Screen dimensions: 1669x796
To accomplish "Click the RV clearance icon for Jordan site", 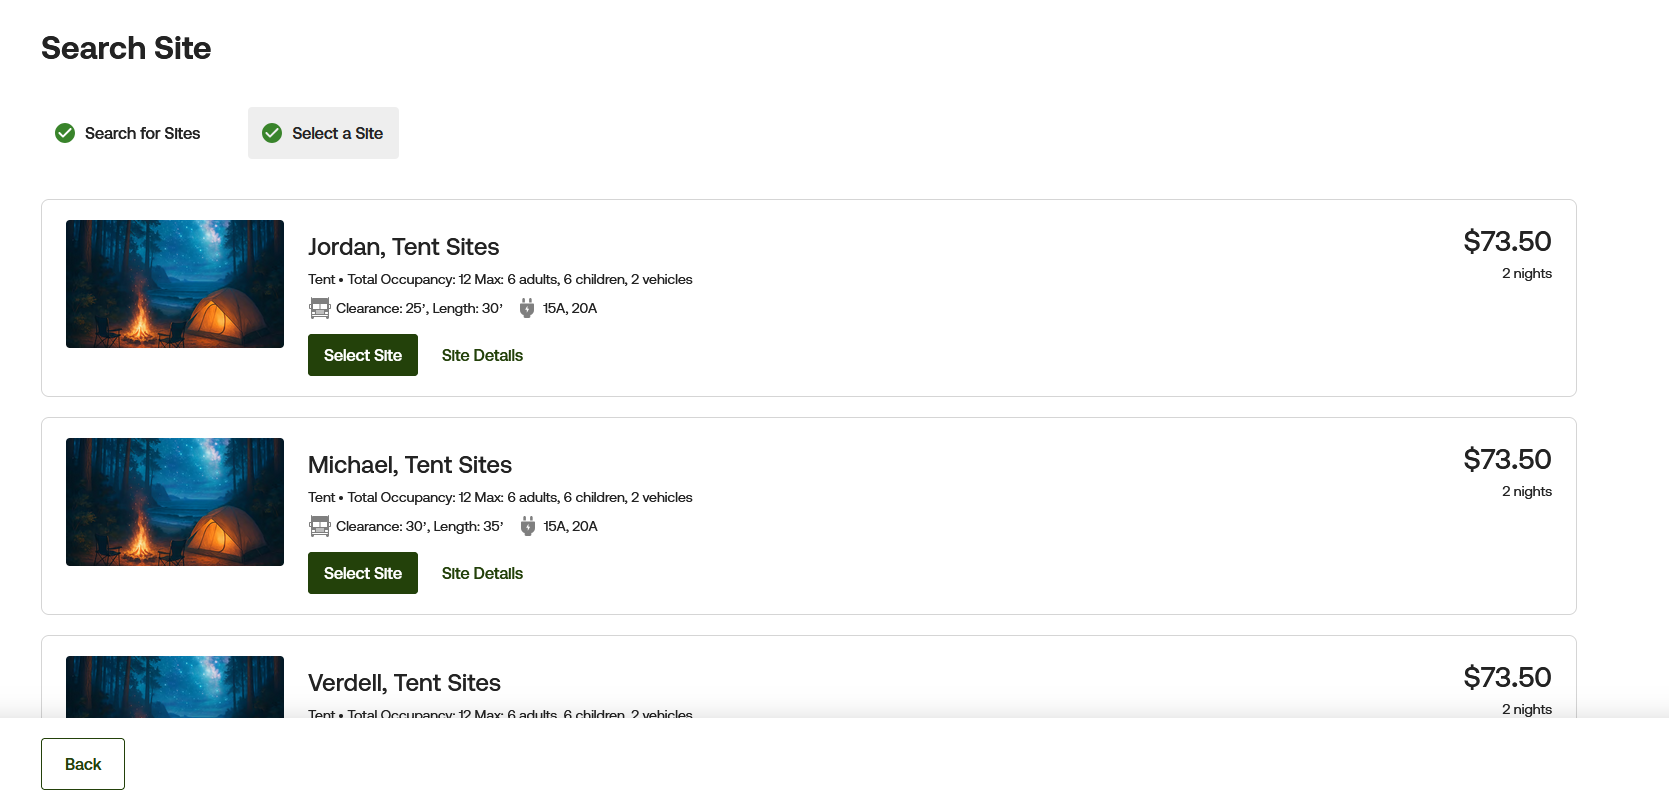I will point(320,308).
